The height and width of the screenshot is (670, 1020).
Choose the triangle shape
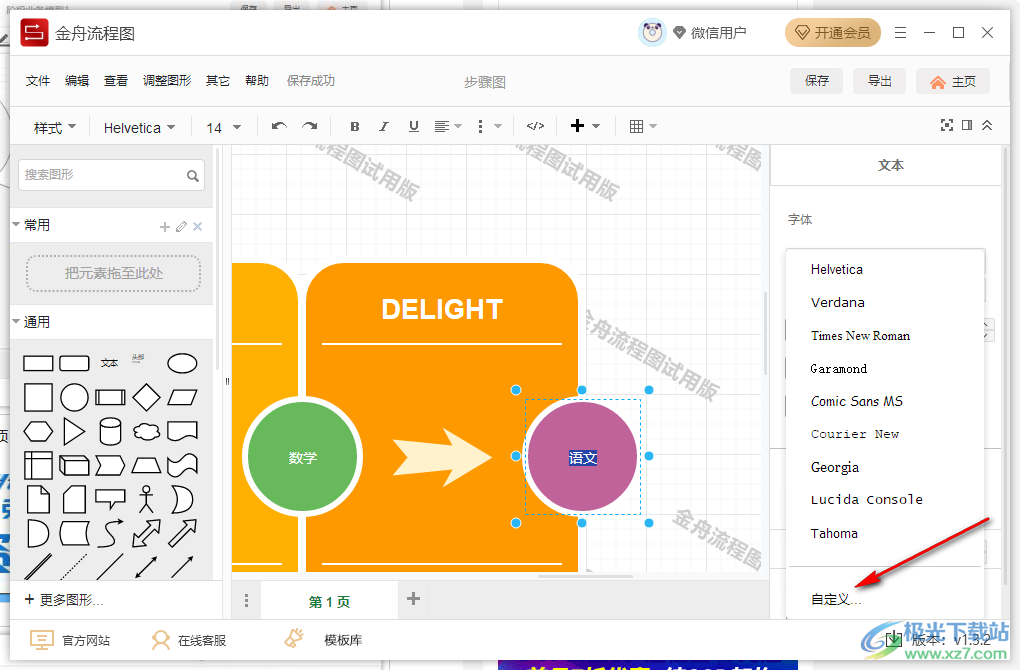pos(74,431)
